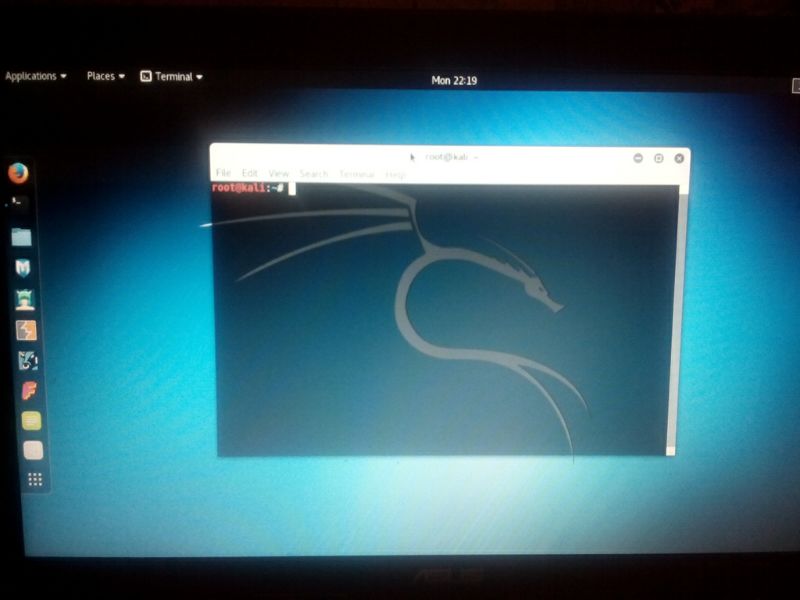Viewport: 800px width, 600px height.
Task: Launch Firefox from the dock
Action: pos(18,173)
